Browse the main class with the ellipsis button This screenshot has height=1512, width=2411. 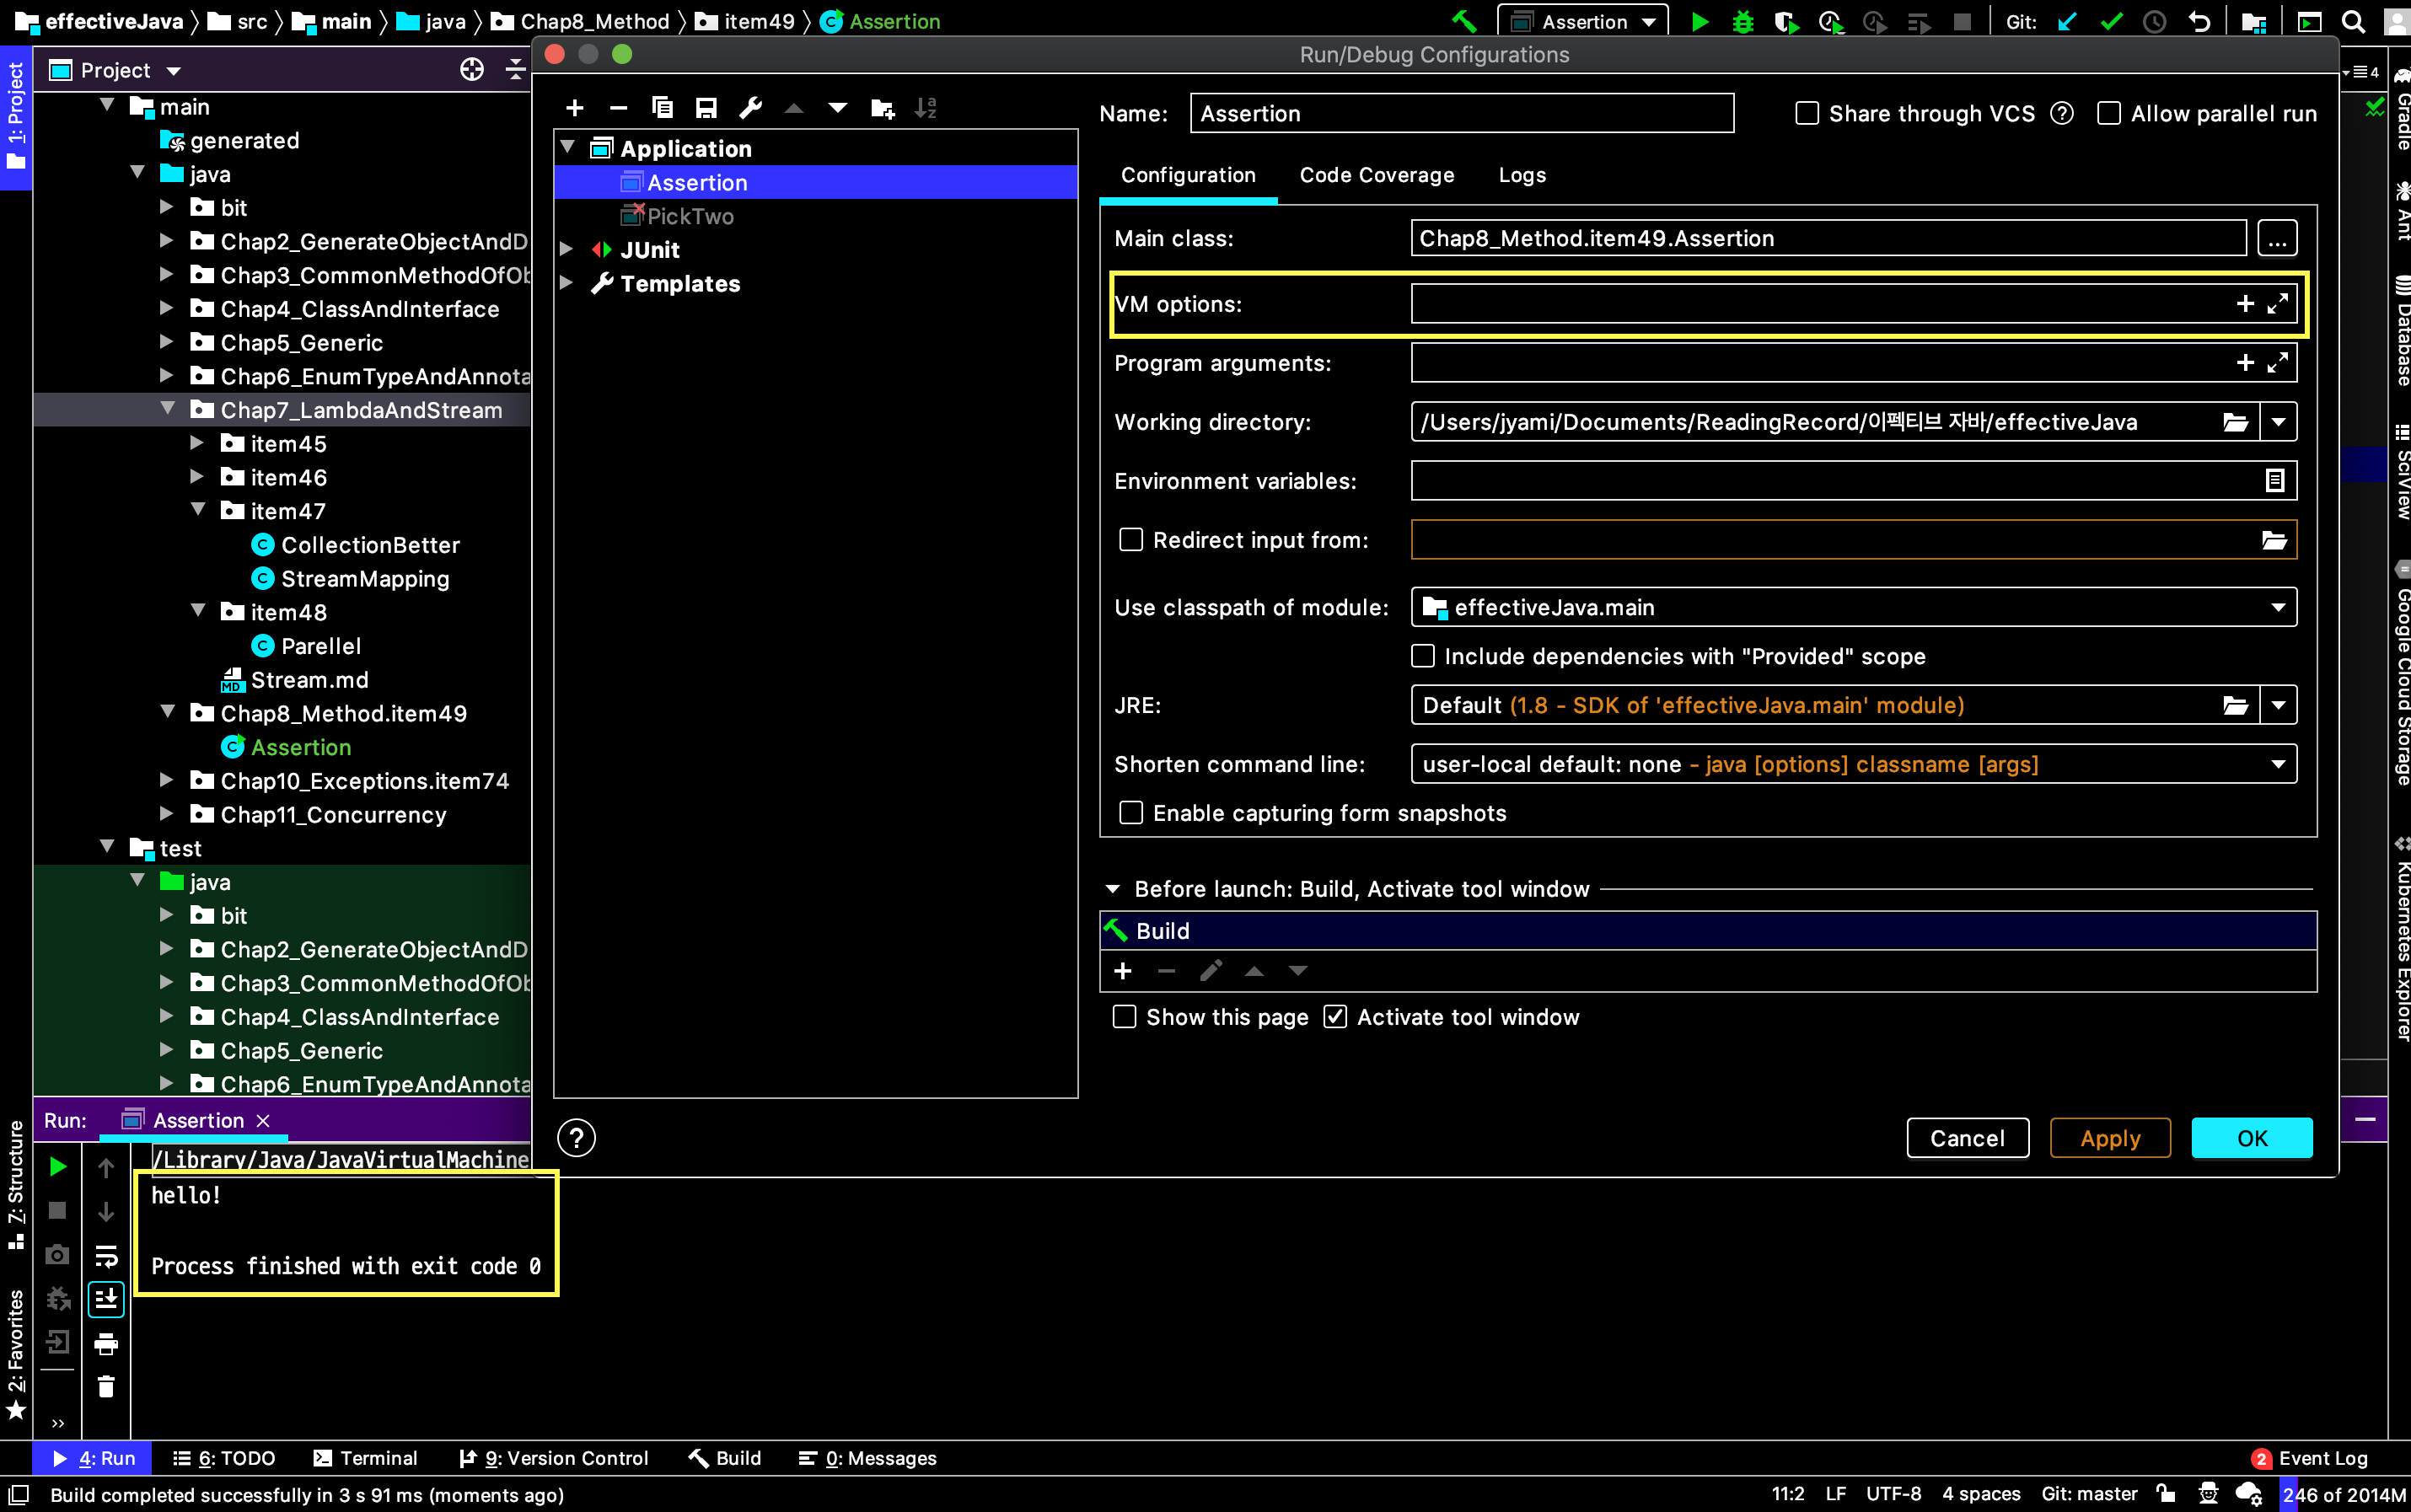coord(2279,238)
